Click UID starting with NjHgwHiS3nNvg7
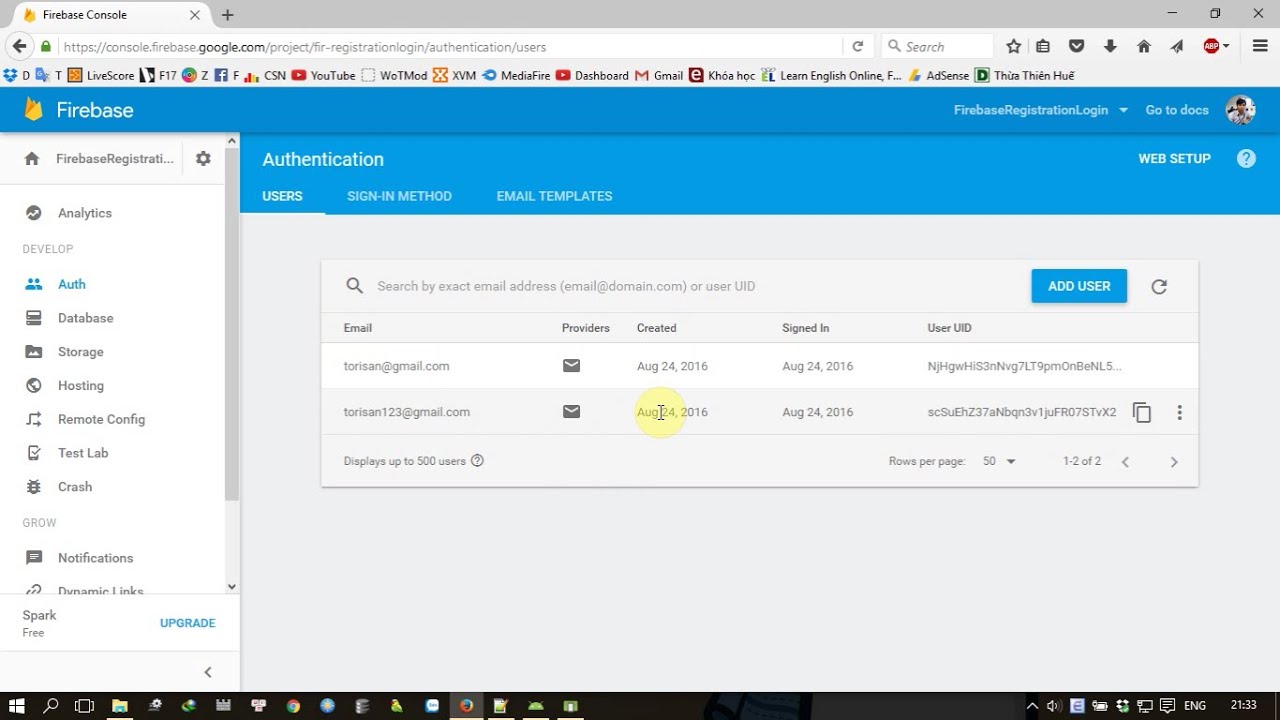 (1024, 366)
